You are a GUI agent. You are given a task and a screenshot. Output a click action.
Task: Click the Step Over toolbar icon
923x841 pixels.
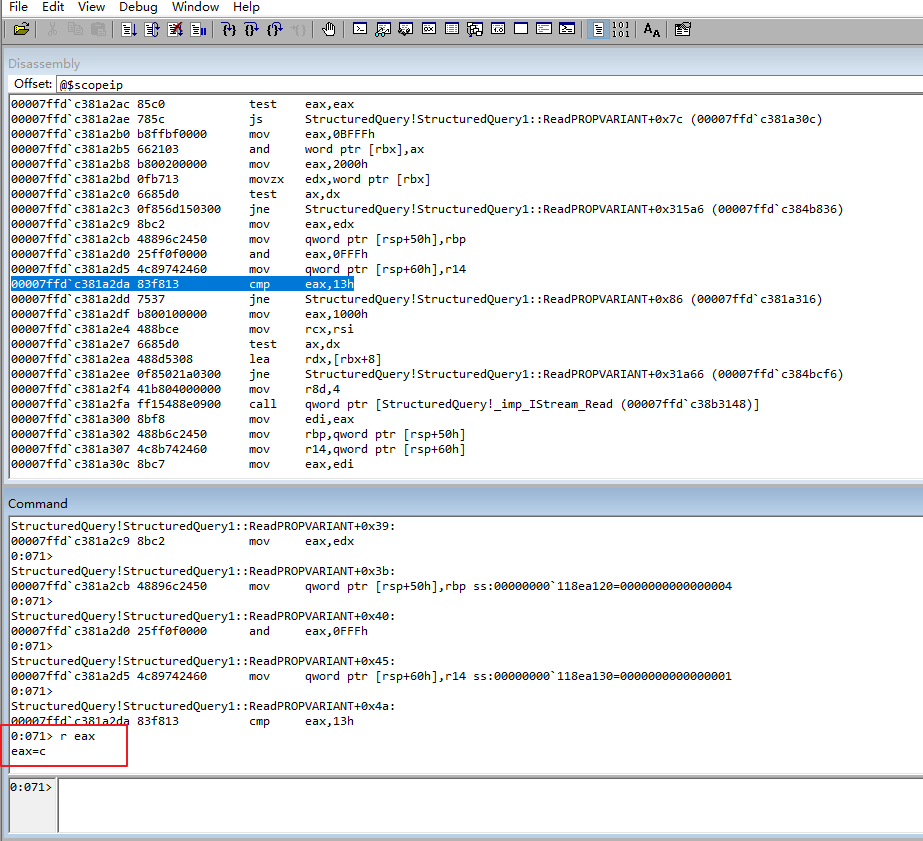click(x=252, y=29)
